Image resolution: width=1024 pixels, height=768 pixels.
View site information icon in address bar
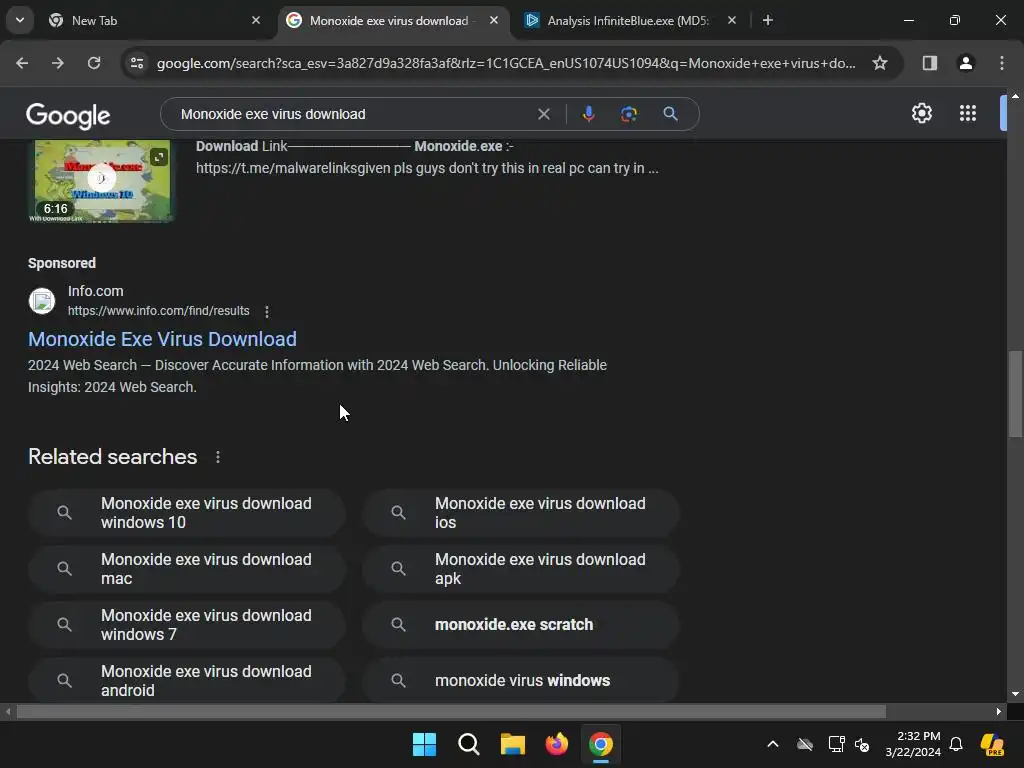click(137, 63)
